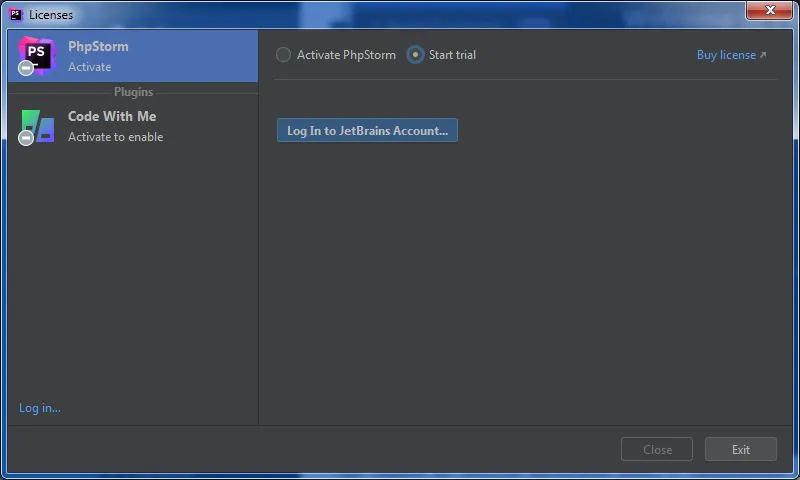The width and height of the screenshot is (800, 480).
Task: Click the Code With Me plugin icon
Action: [x=39, y=125]
